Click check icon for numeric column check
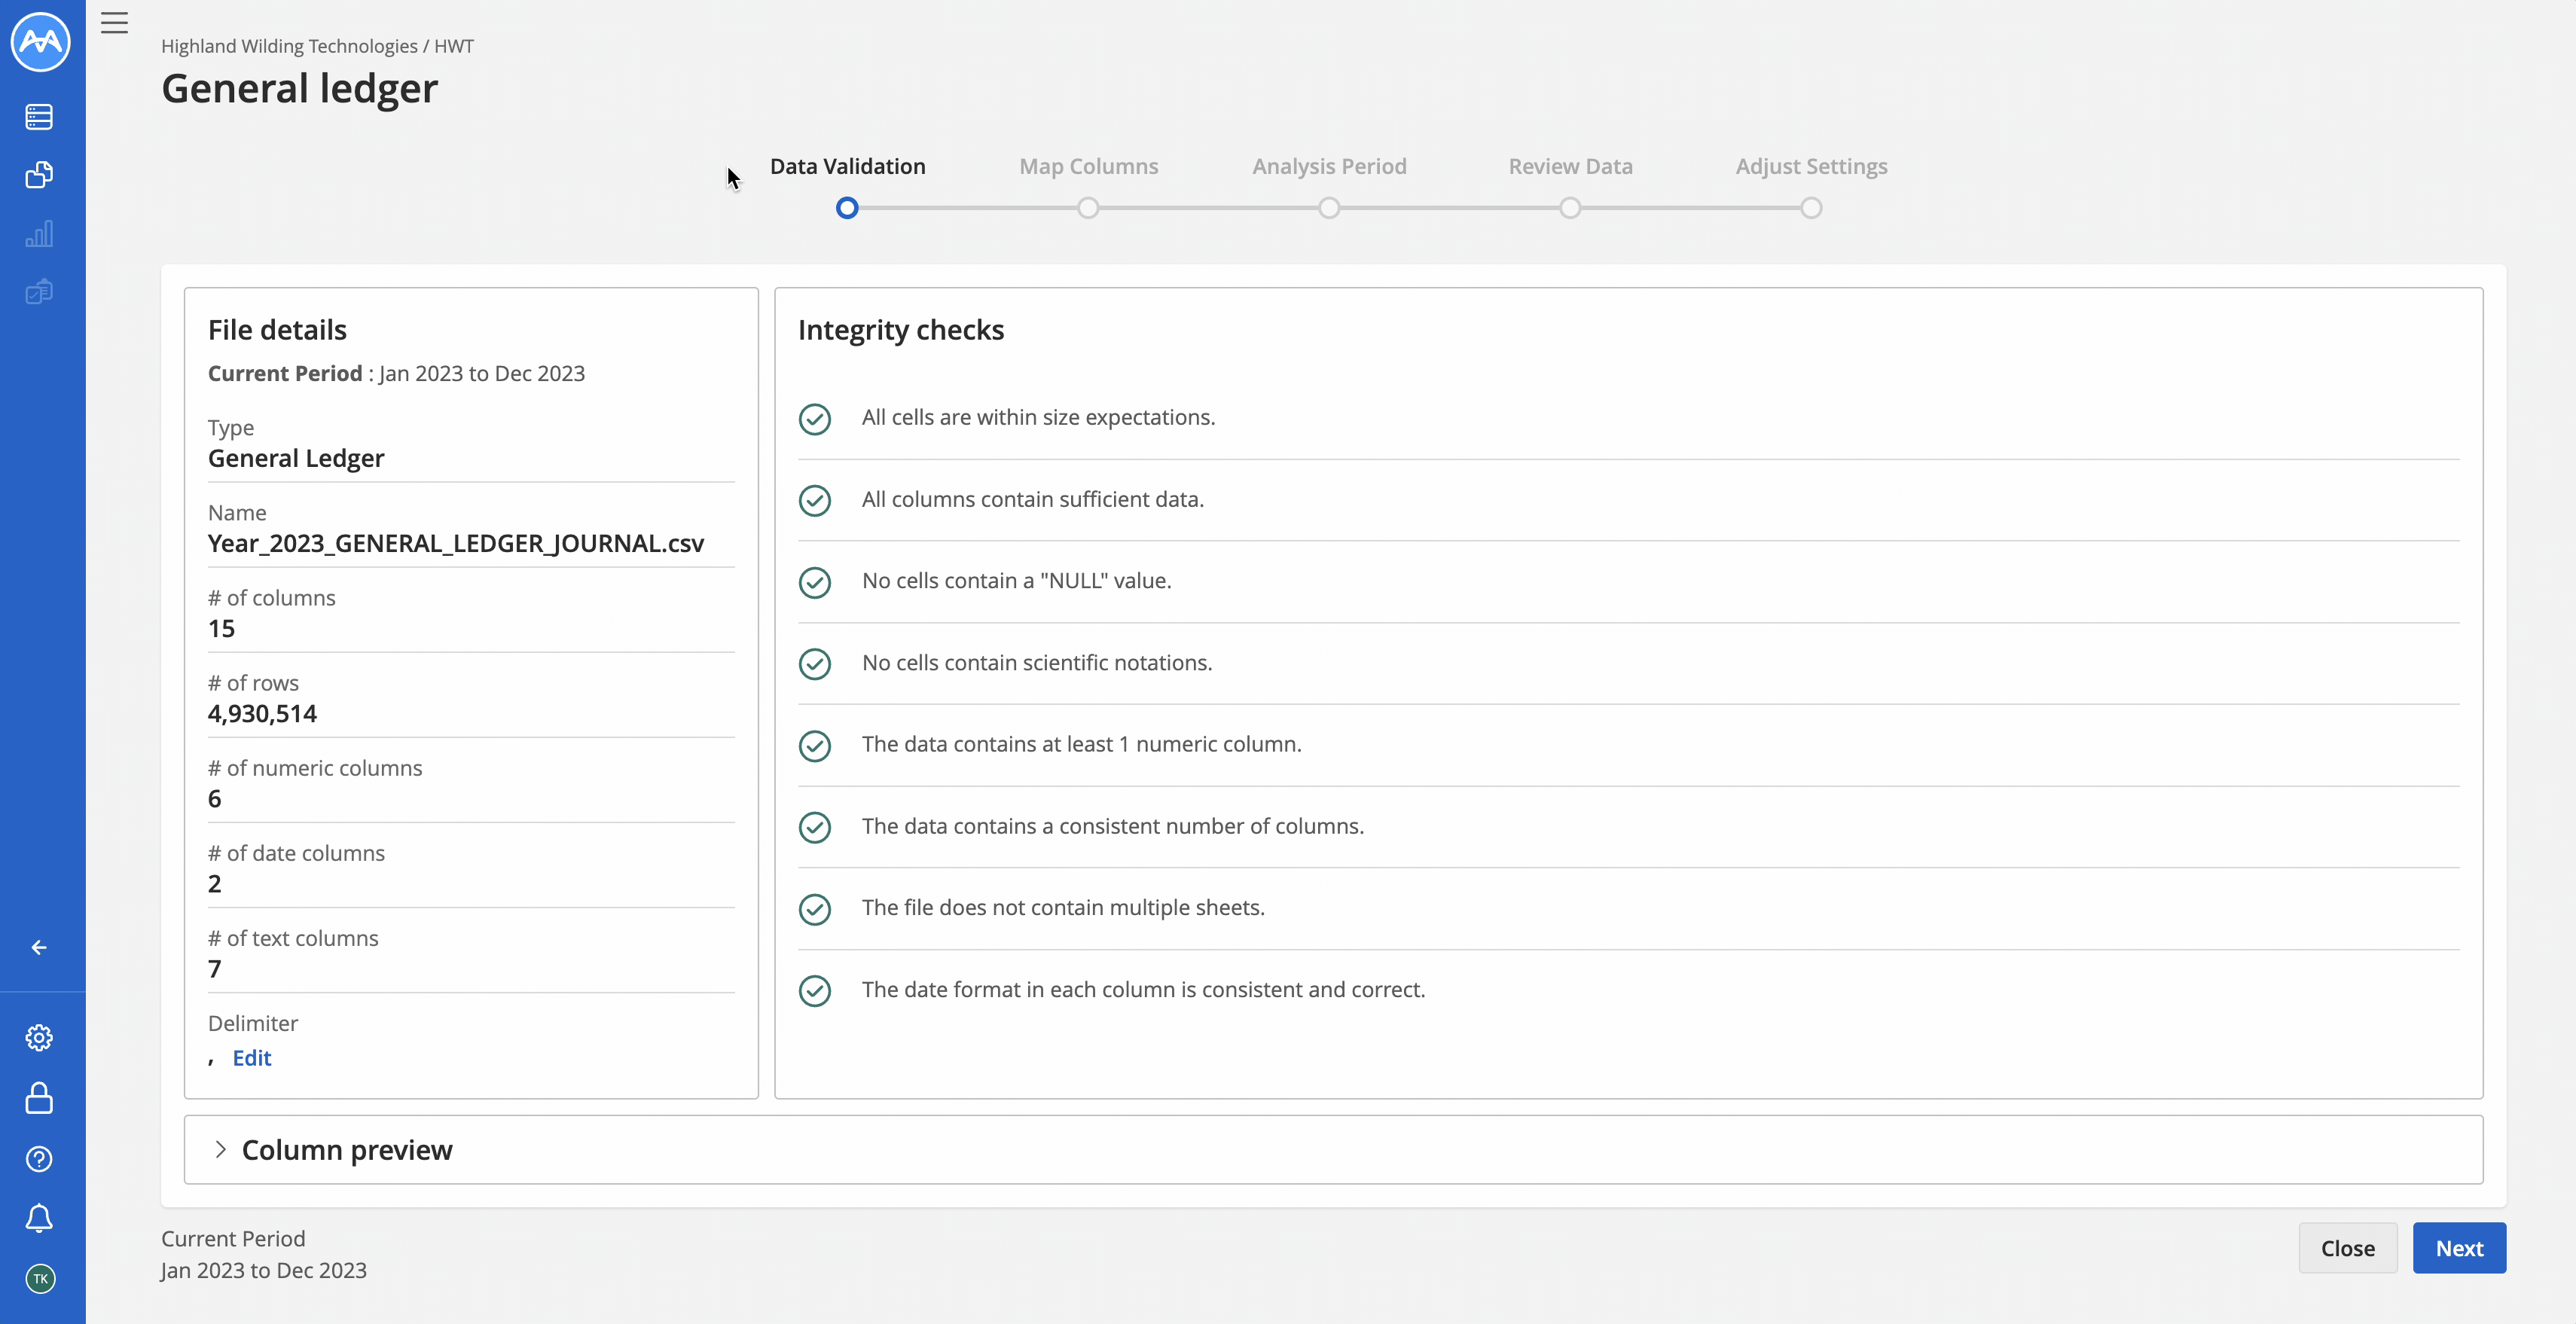Screen dimensions: 2576x1324 [x=815, y=746]
